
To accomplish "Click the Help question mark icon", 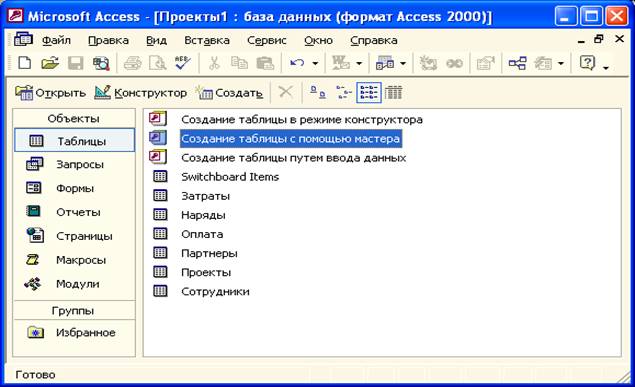I will [x=587, y=63].
